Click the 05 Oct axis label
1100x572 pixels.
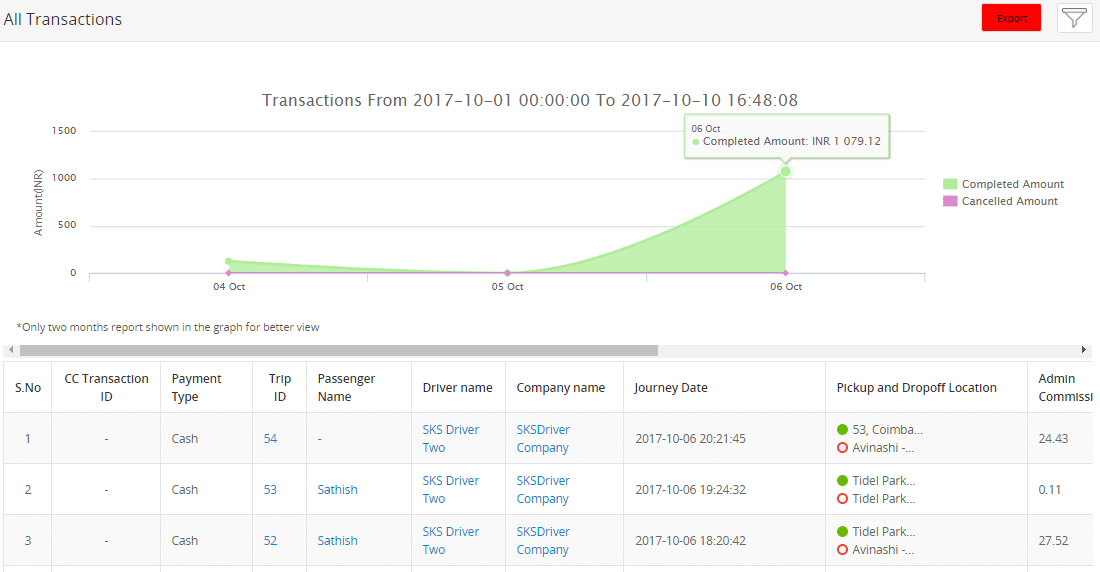tap(507, 287)
